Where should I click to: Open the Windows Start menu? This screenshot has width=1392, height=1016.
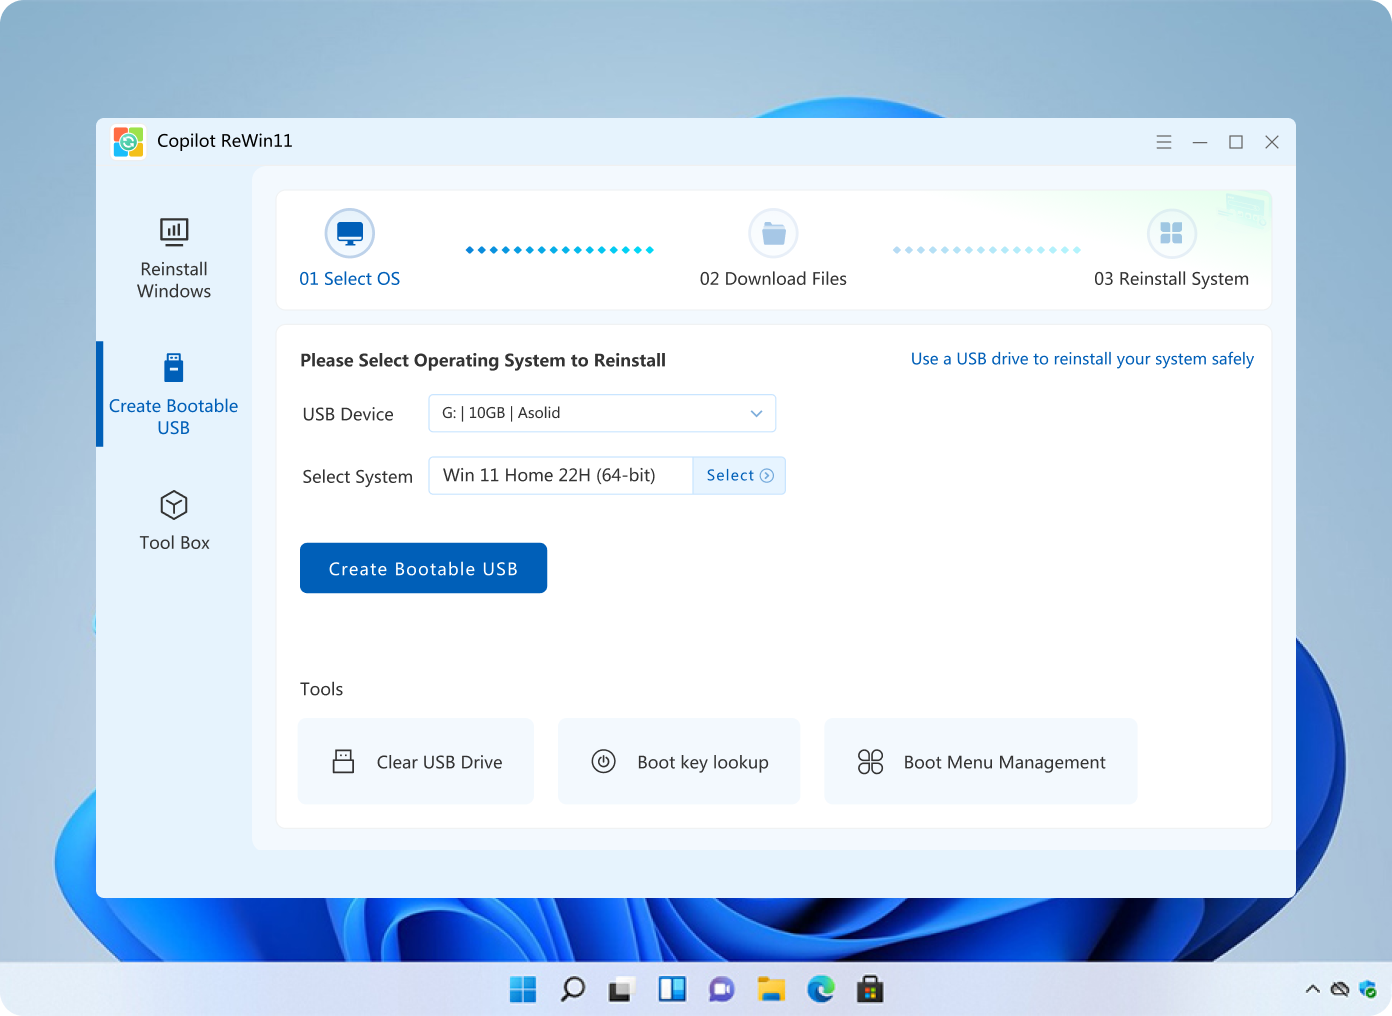tap(523, 990)
